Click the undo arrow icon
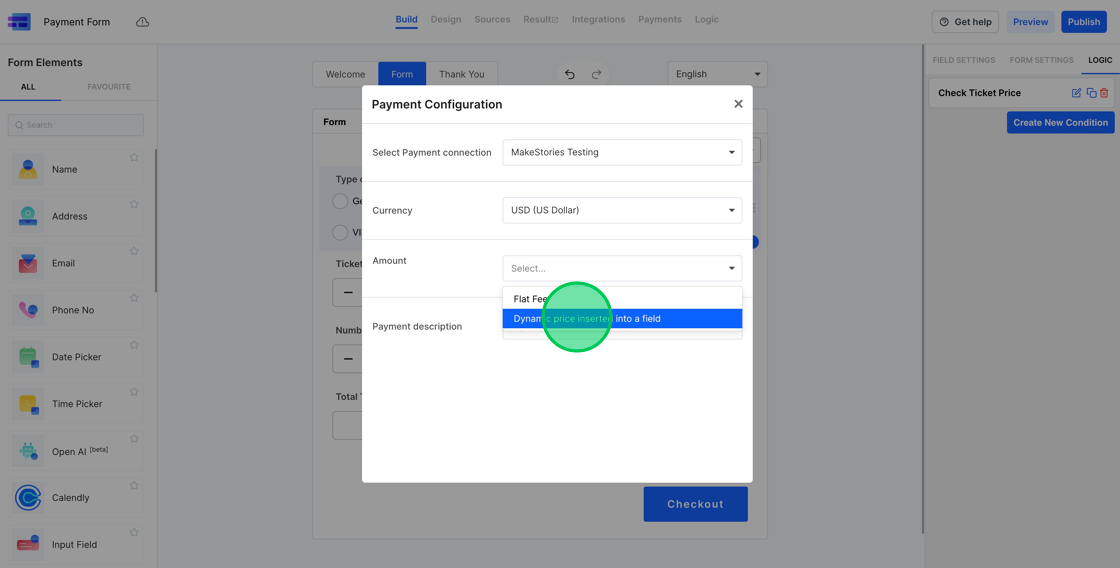Viewport: 1120px width, 568px height. [x=570, y=74]
